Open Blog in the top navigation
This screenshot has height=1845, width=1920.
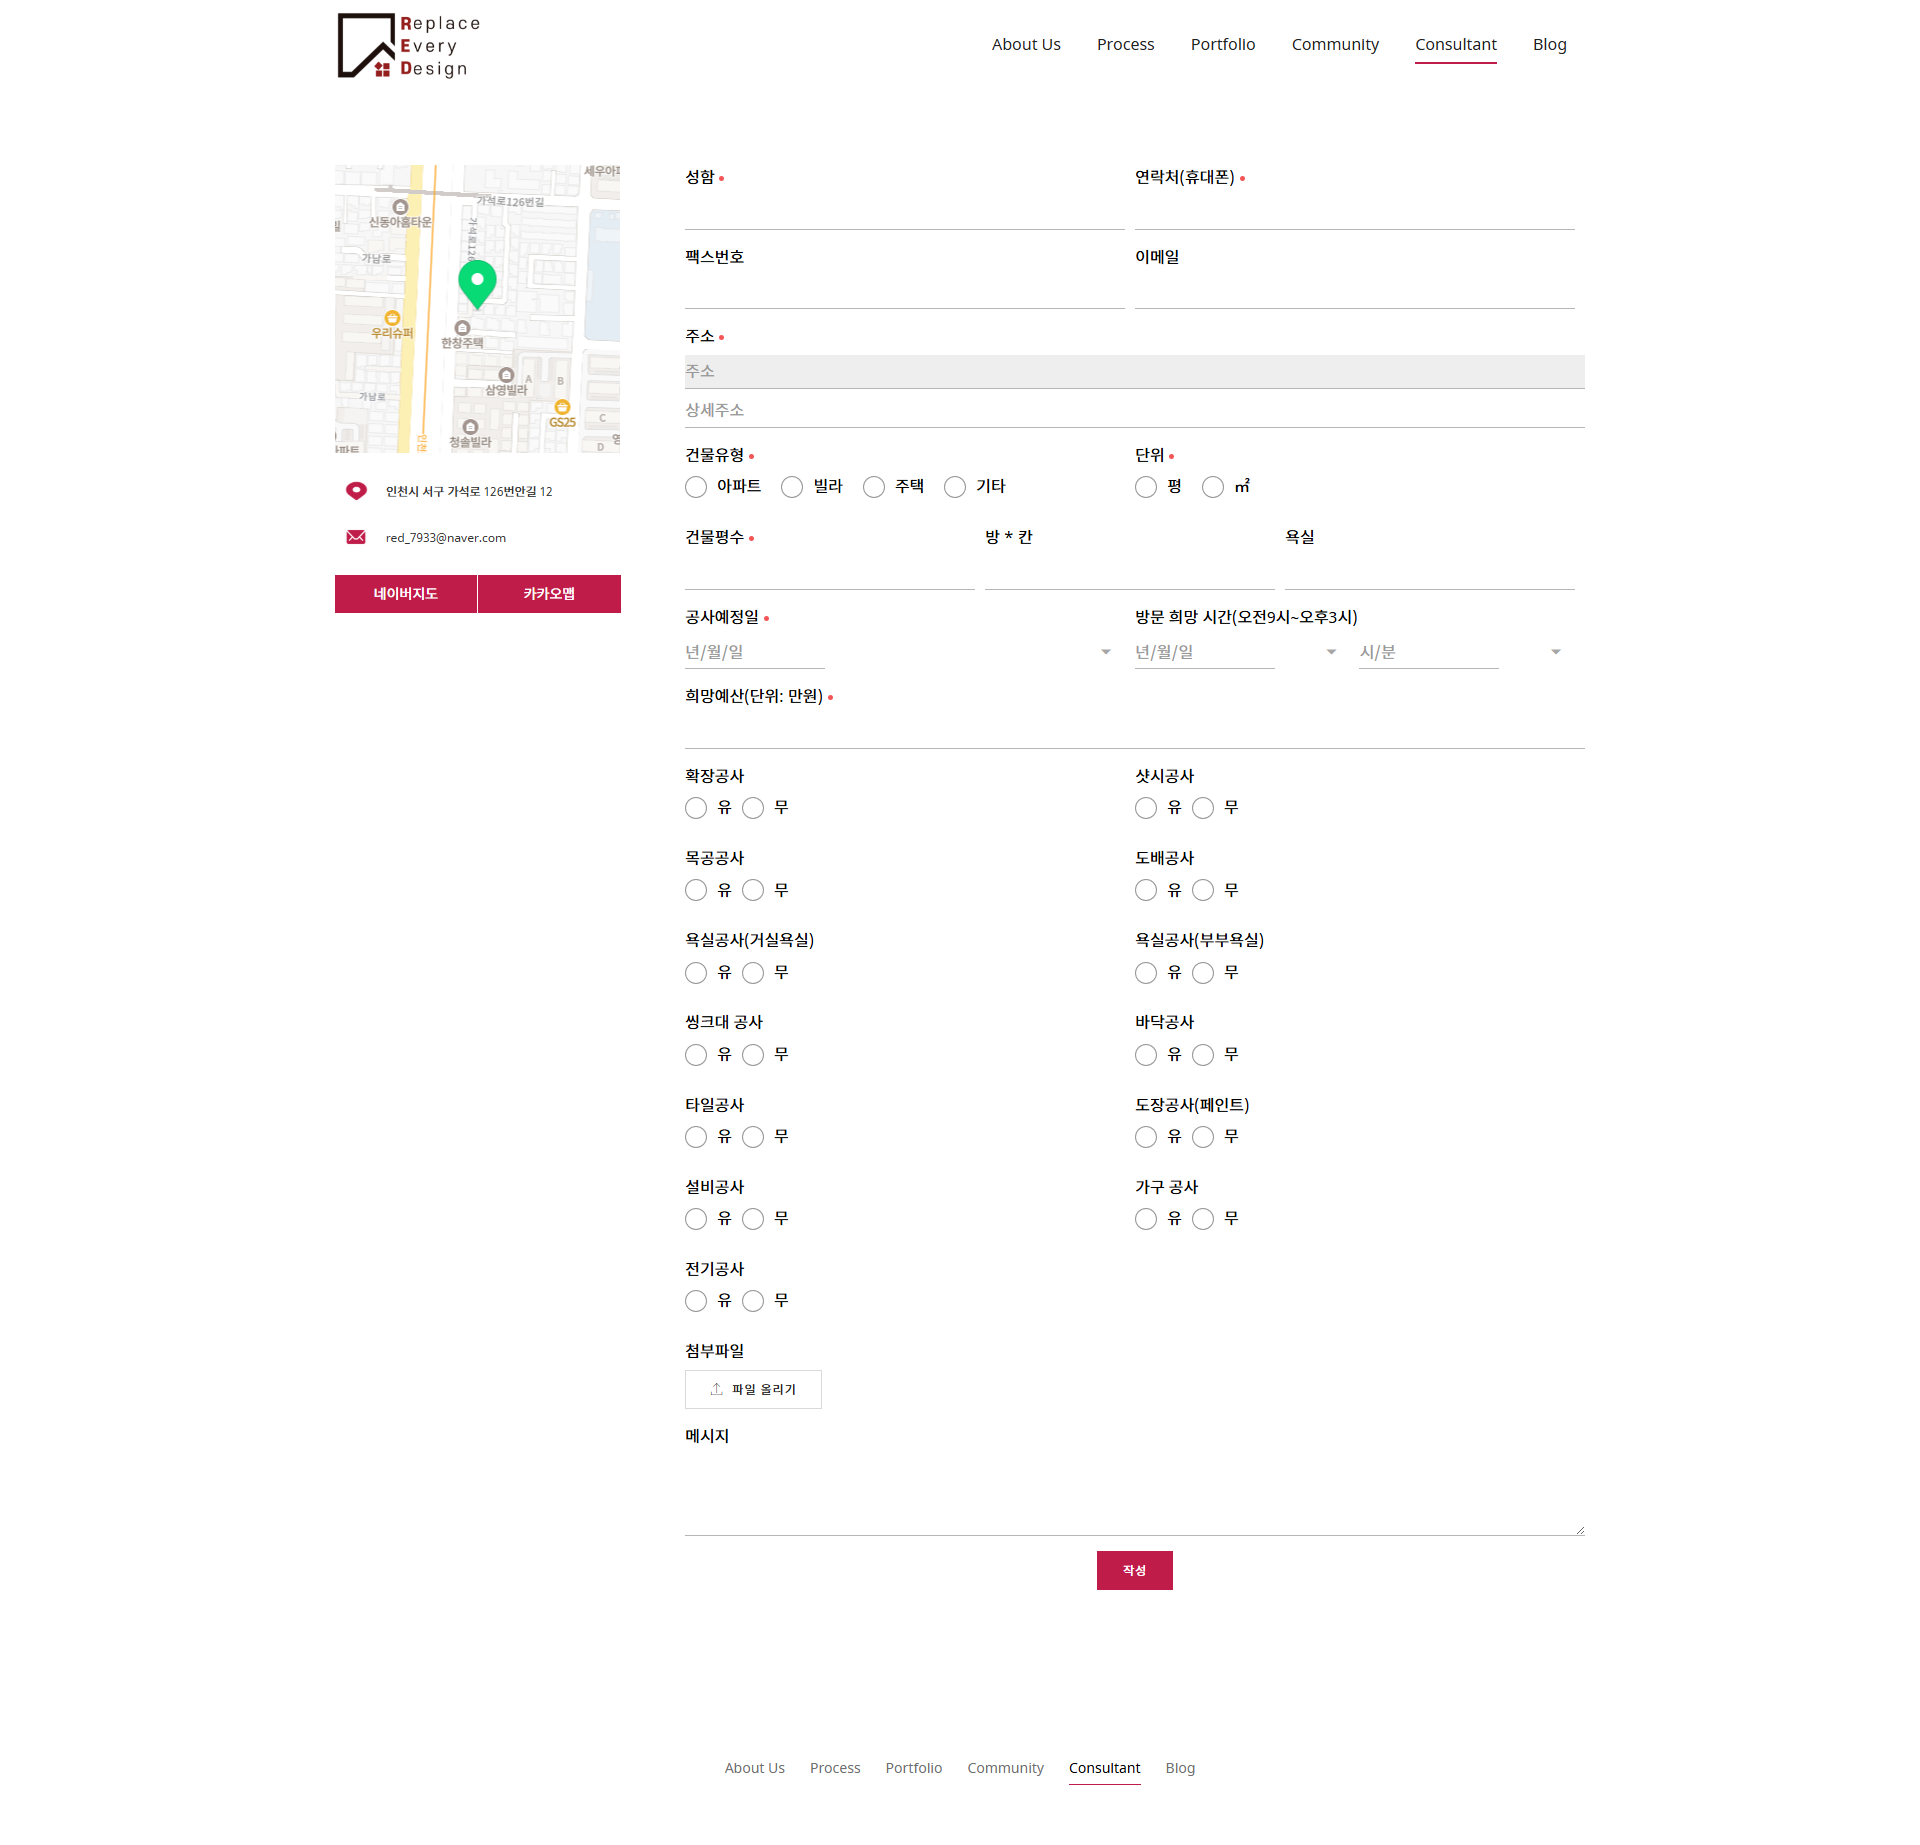pos(1549,44)
